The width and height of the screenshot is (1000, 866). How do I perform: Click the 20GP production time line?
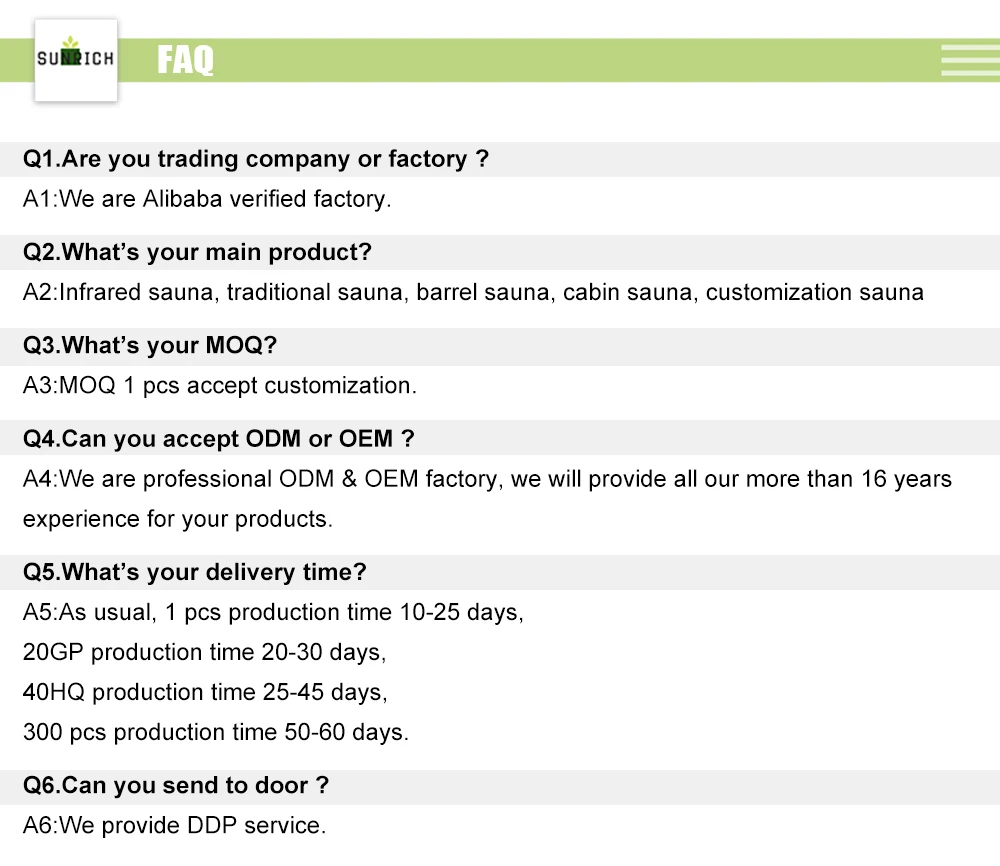coord(204,652)
